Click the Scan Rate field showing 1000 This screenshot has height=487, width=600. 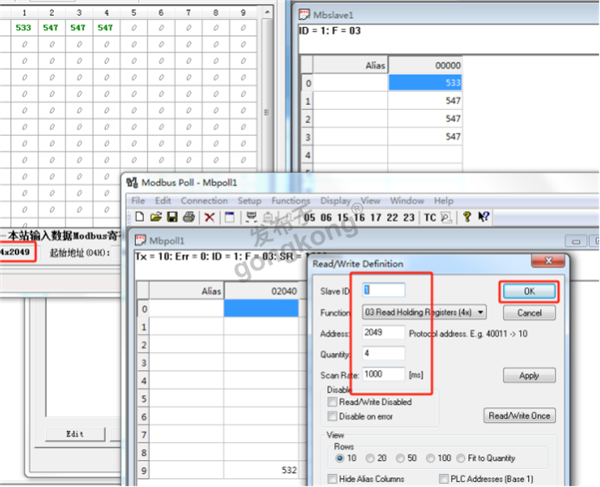click(x=383, y=374)
